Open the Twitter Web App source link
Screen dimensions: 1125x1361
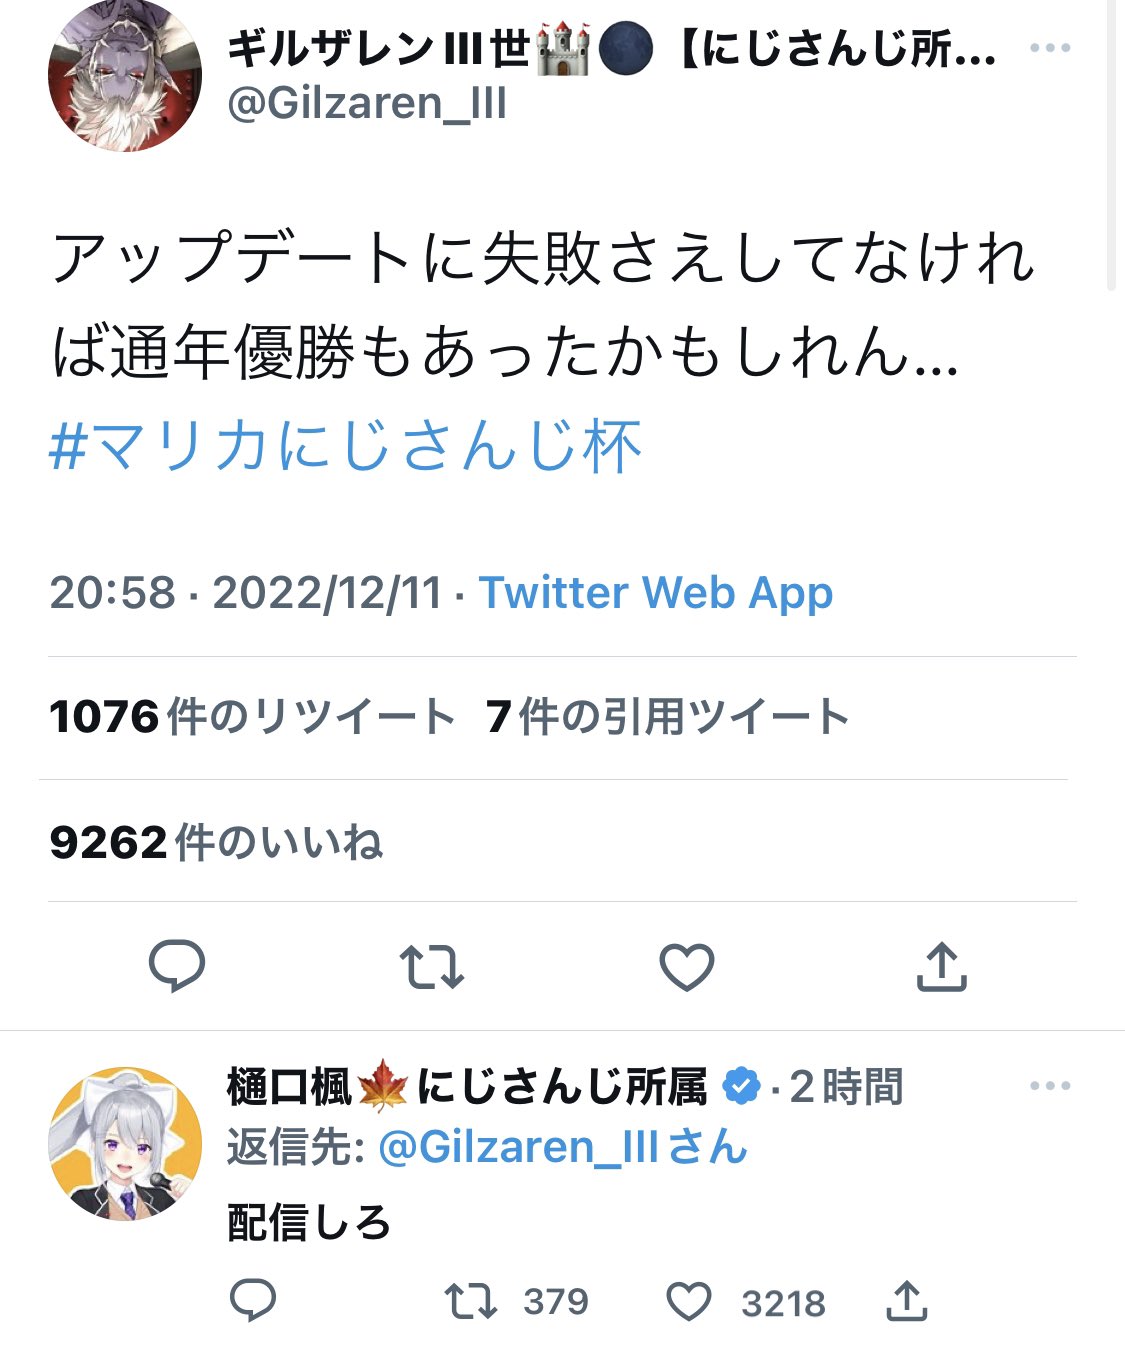[656, 593]
